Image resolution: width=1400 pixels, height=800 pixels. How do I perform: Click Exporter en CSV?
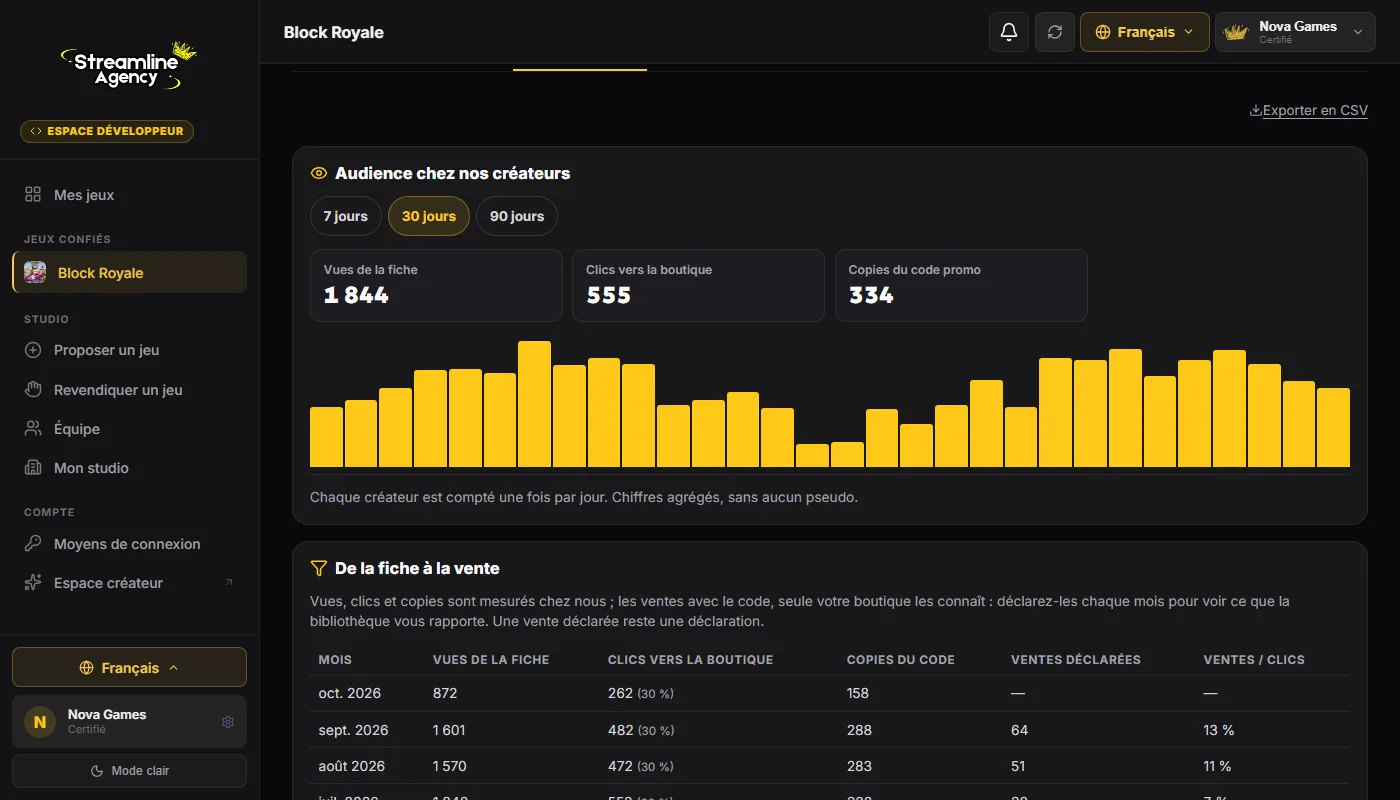(1308, 111)
